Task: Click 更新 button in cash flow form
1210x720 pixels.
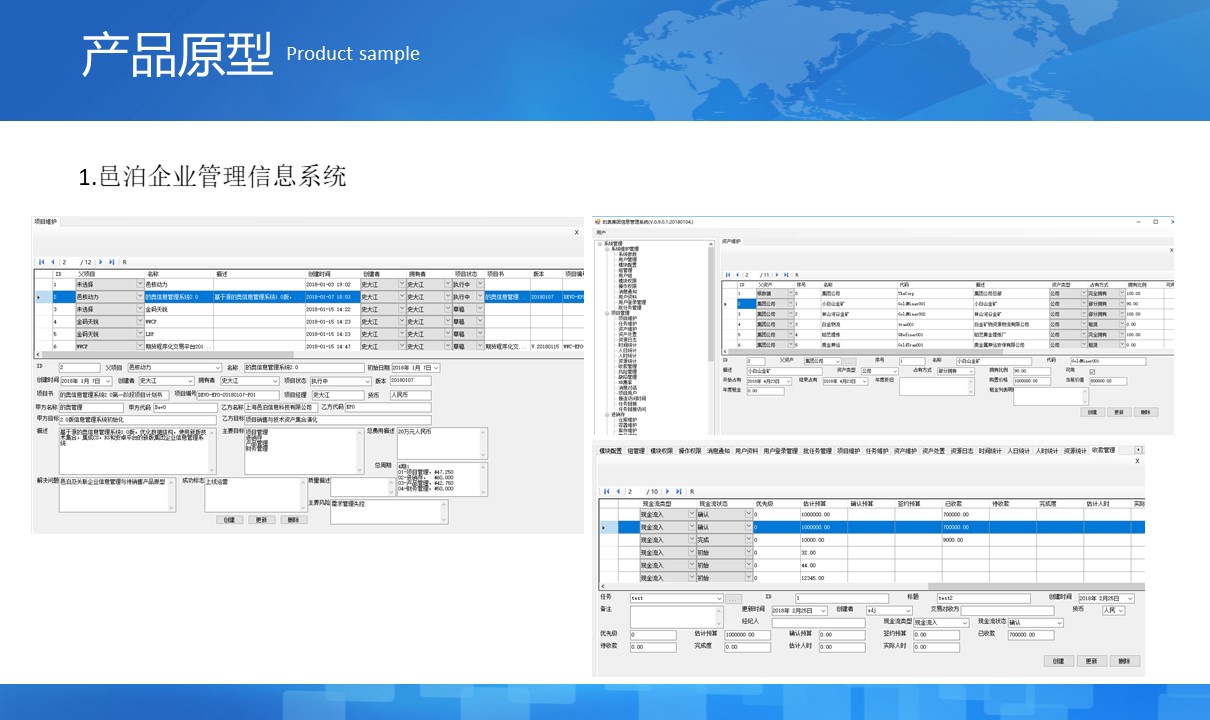Action: pos(1092,661)
